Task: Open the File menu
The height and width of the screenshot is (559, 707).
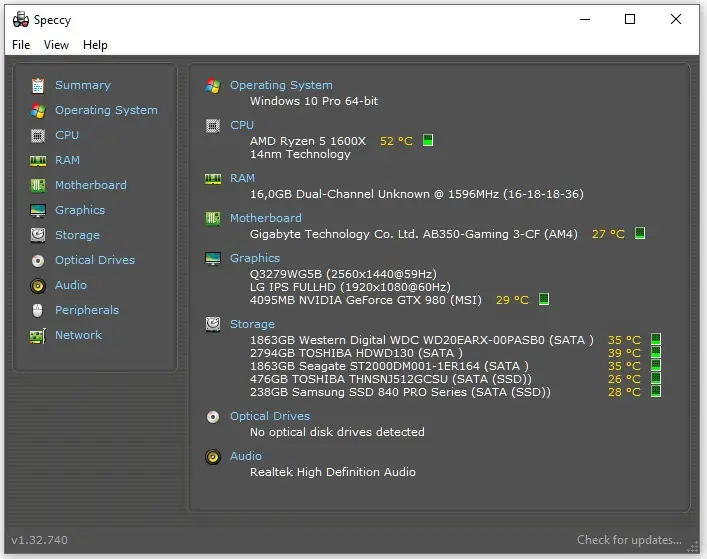Action: [21, 45]
